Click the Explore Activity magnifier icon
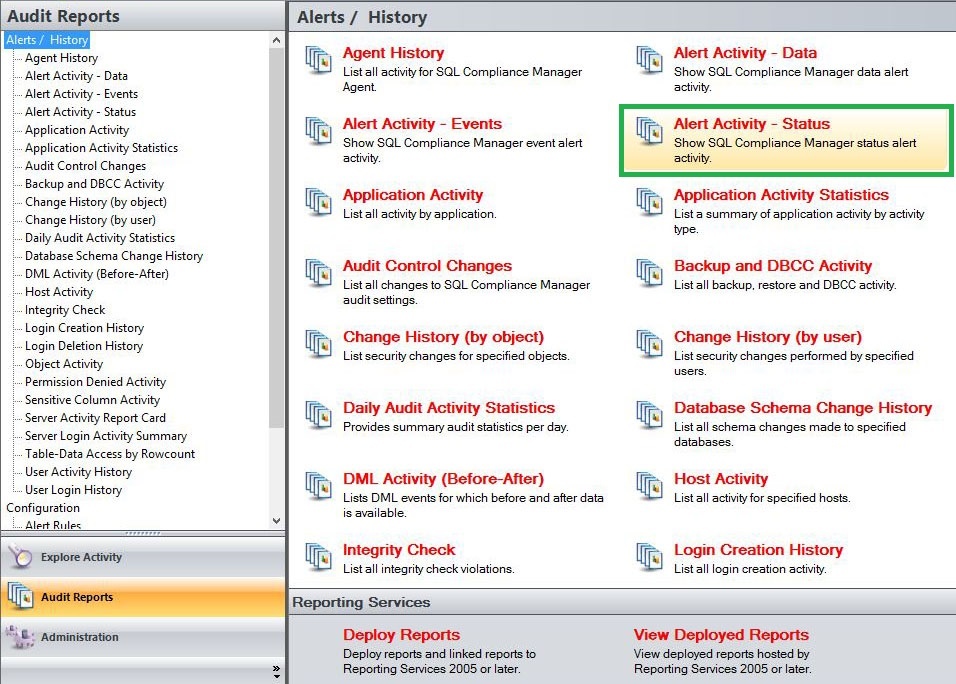 pos(21,557)
